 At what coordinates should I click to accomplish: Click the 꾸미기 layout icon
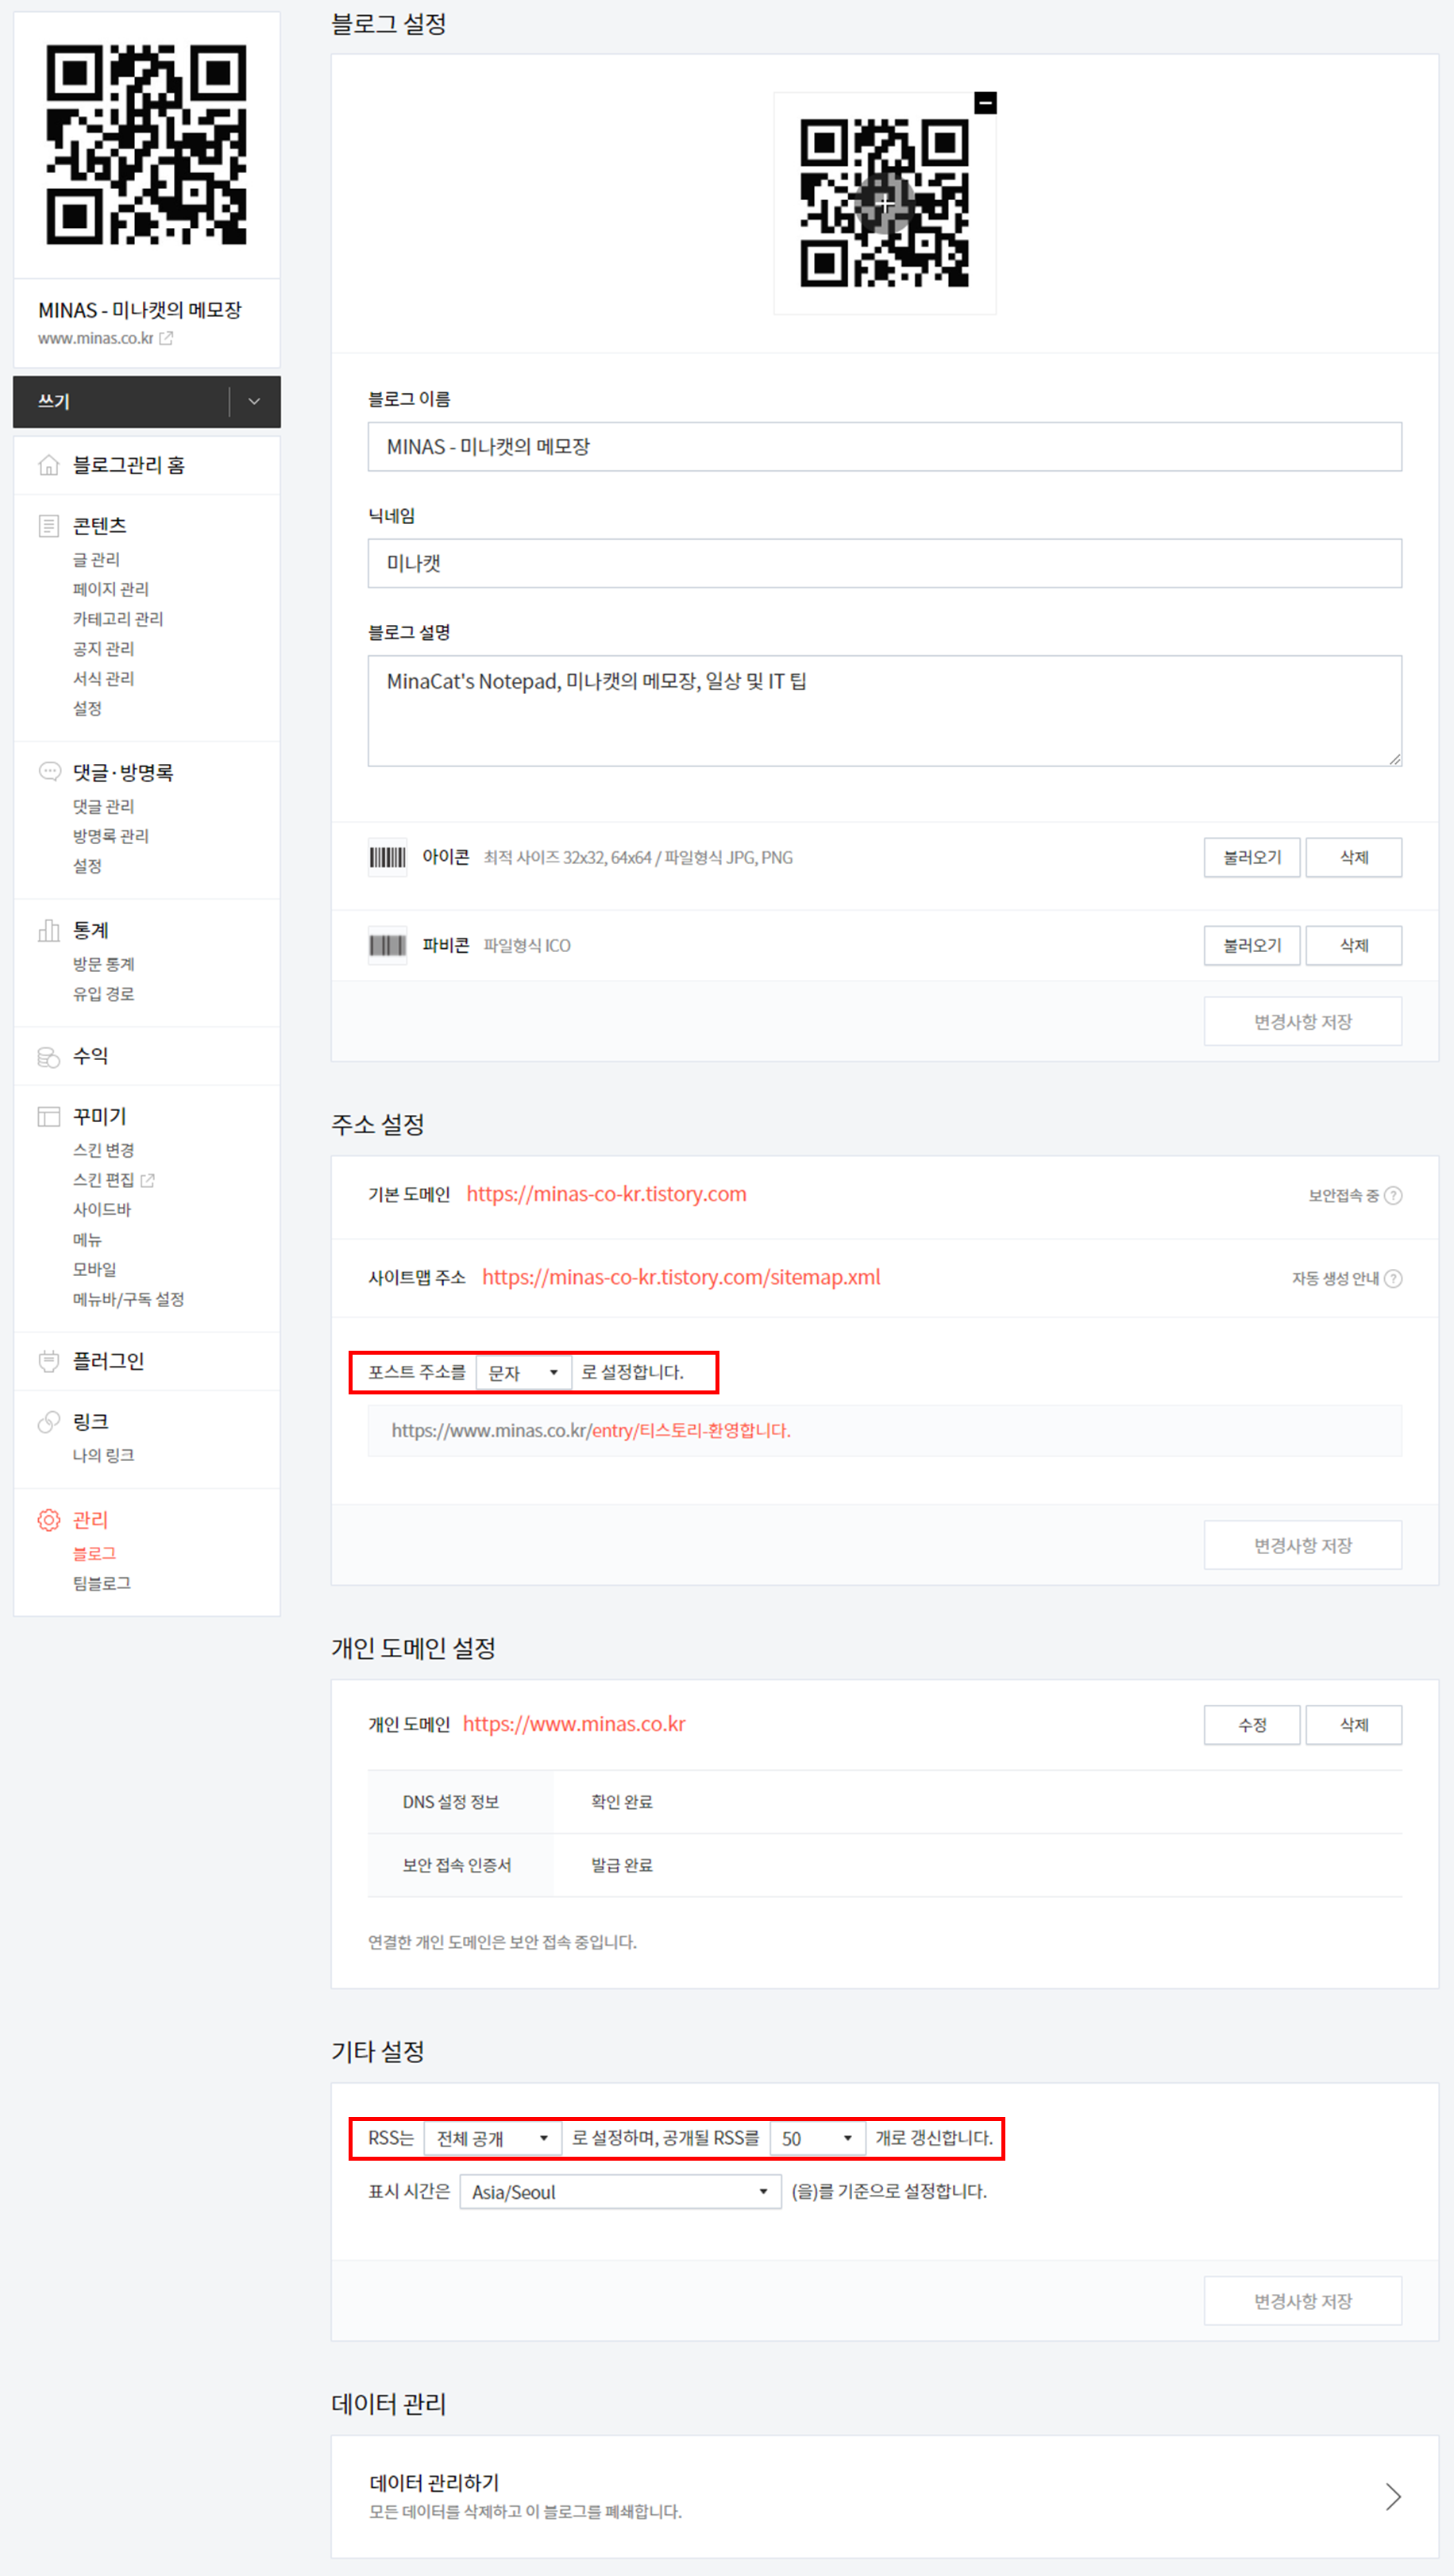(48, 1117)
